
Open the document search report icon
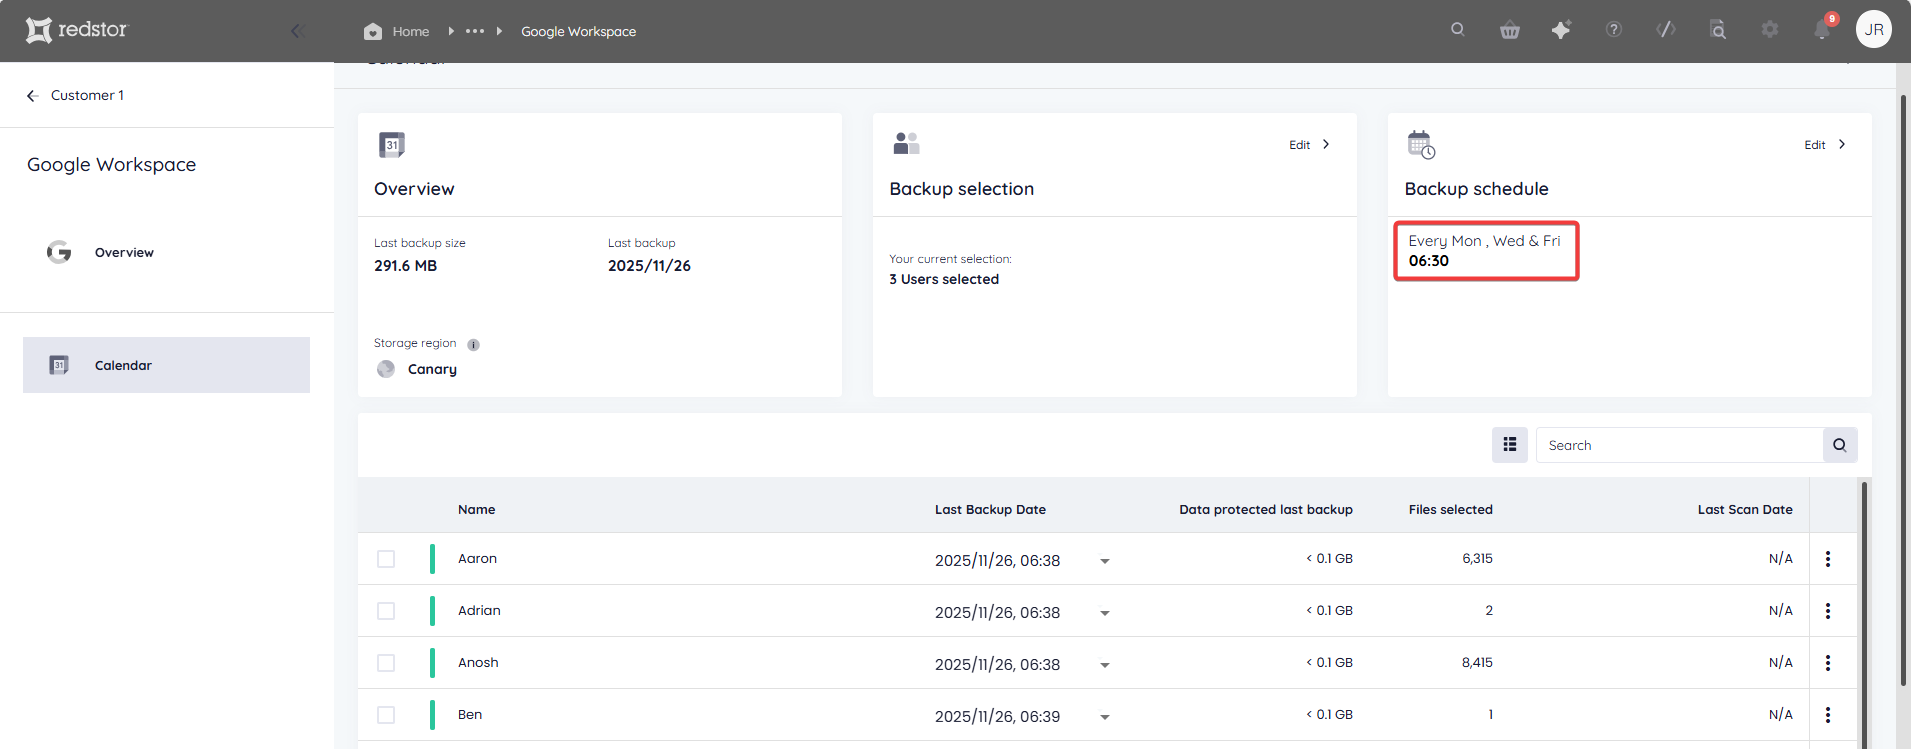click(1718, 30)
